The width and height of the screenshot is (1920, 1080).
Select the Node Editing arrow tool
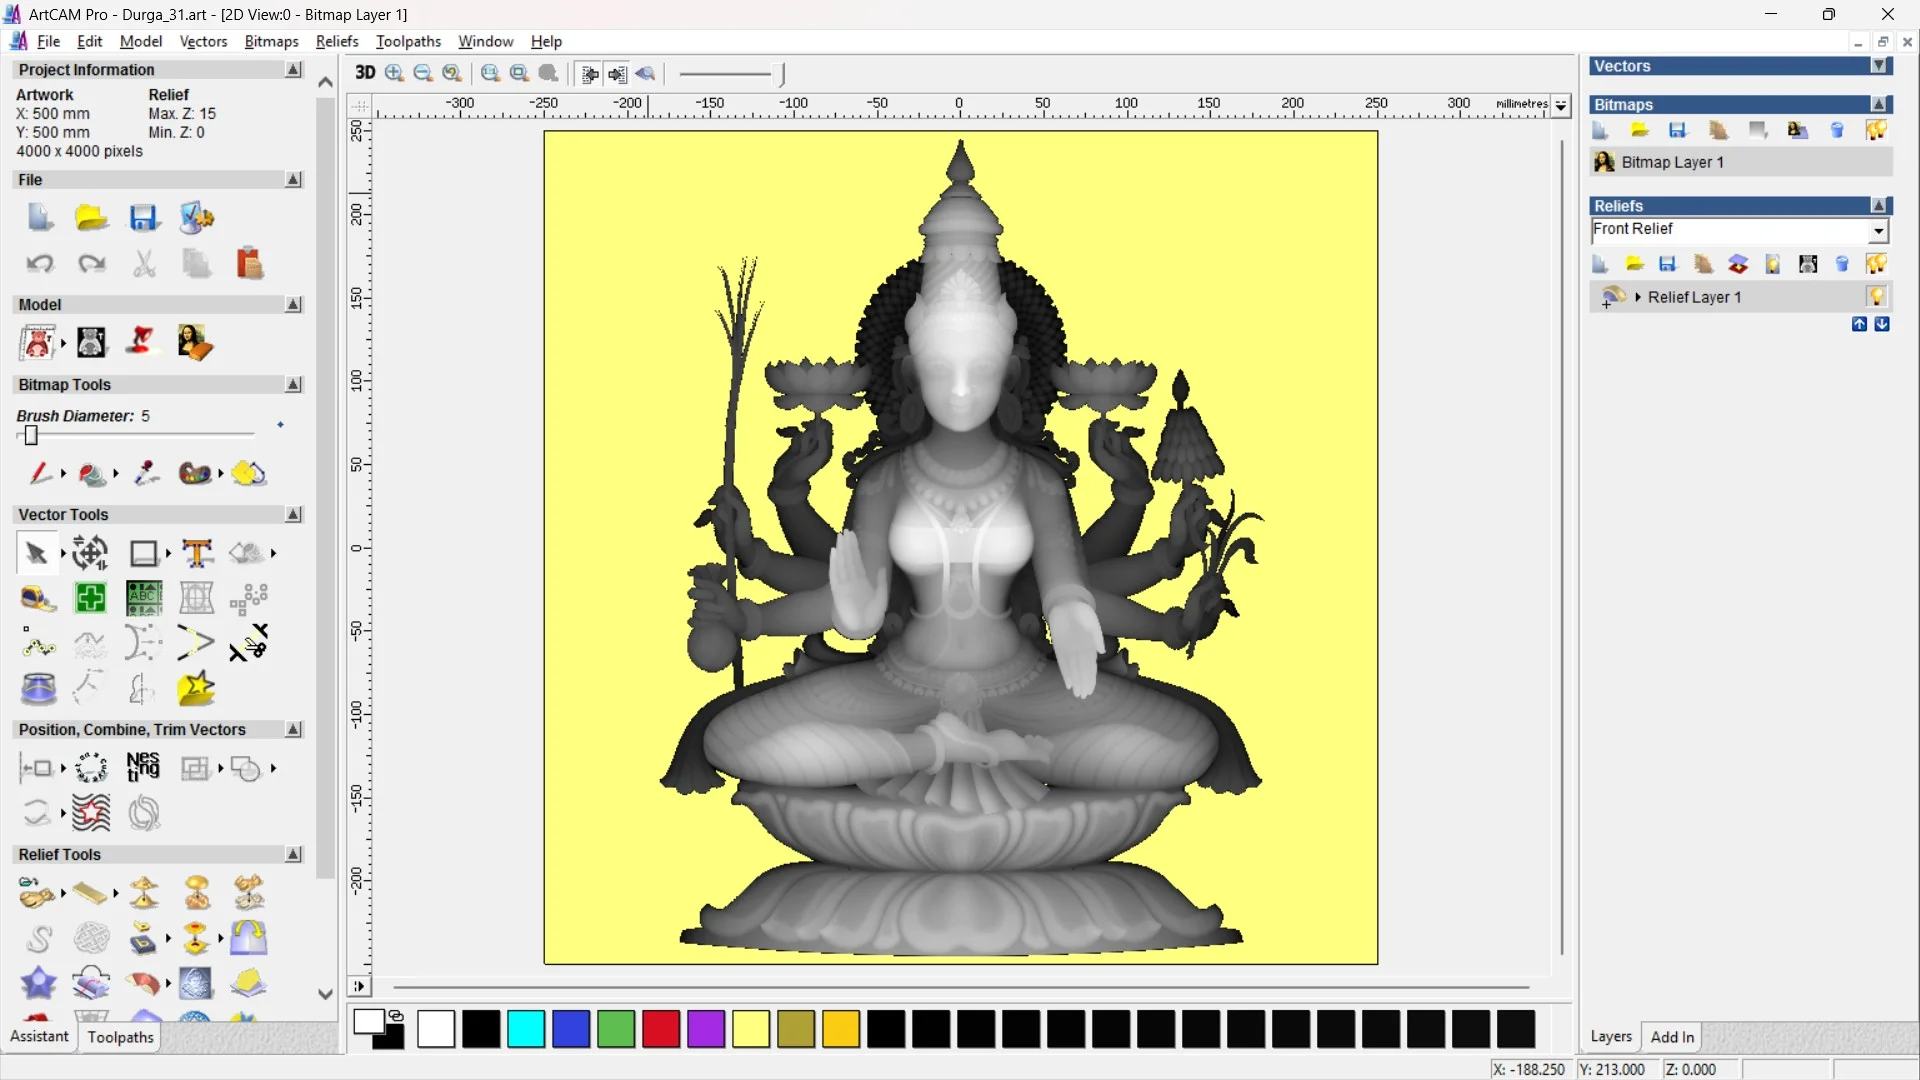click(x=37, y=553)
